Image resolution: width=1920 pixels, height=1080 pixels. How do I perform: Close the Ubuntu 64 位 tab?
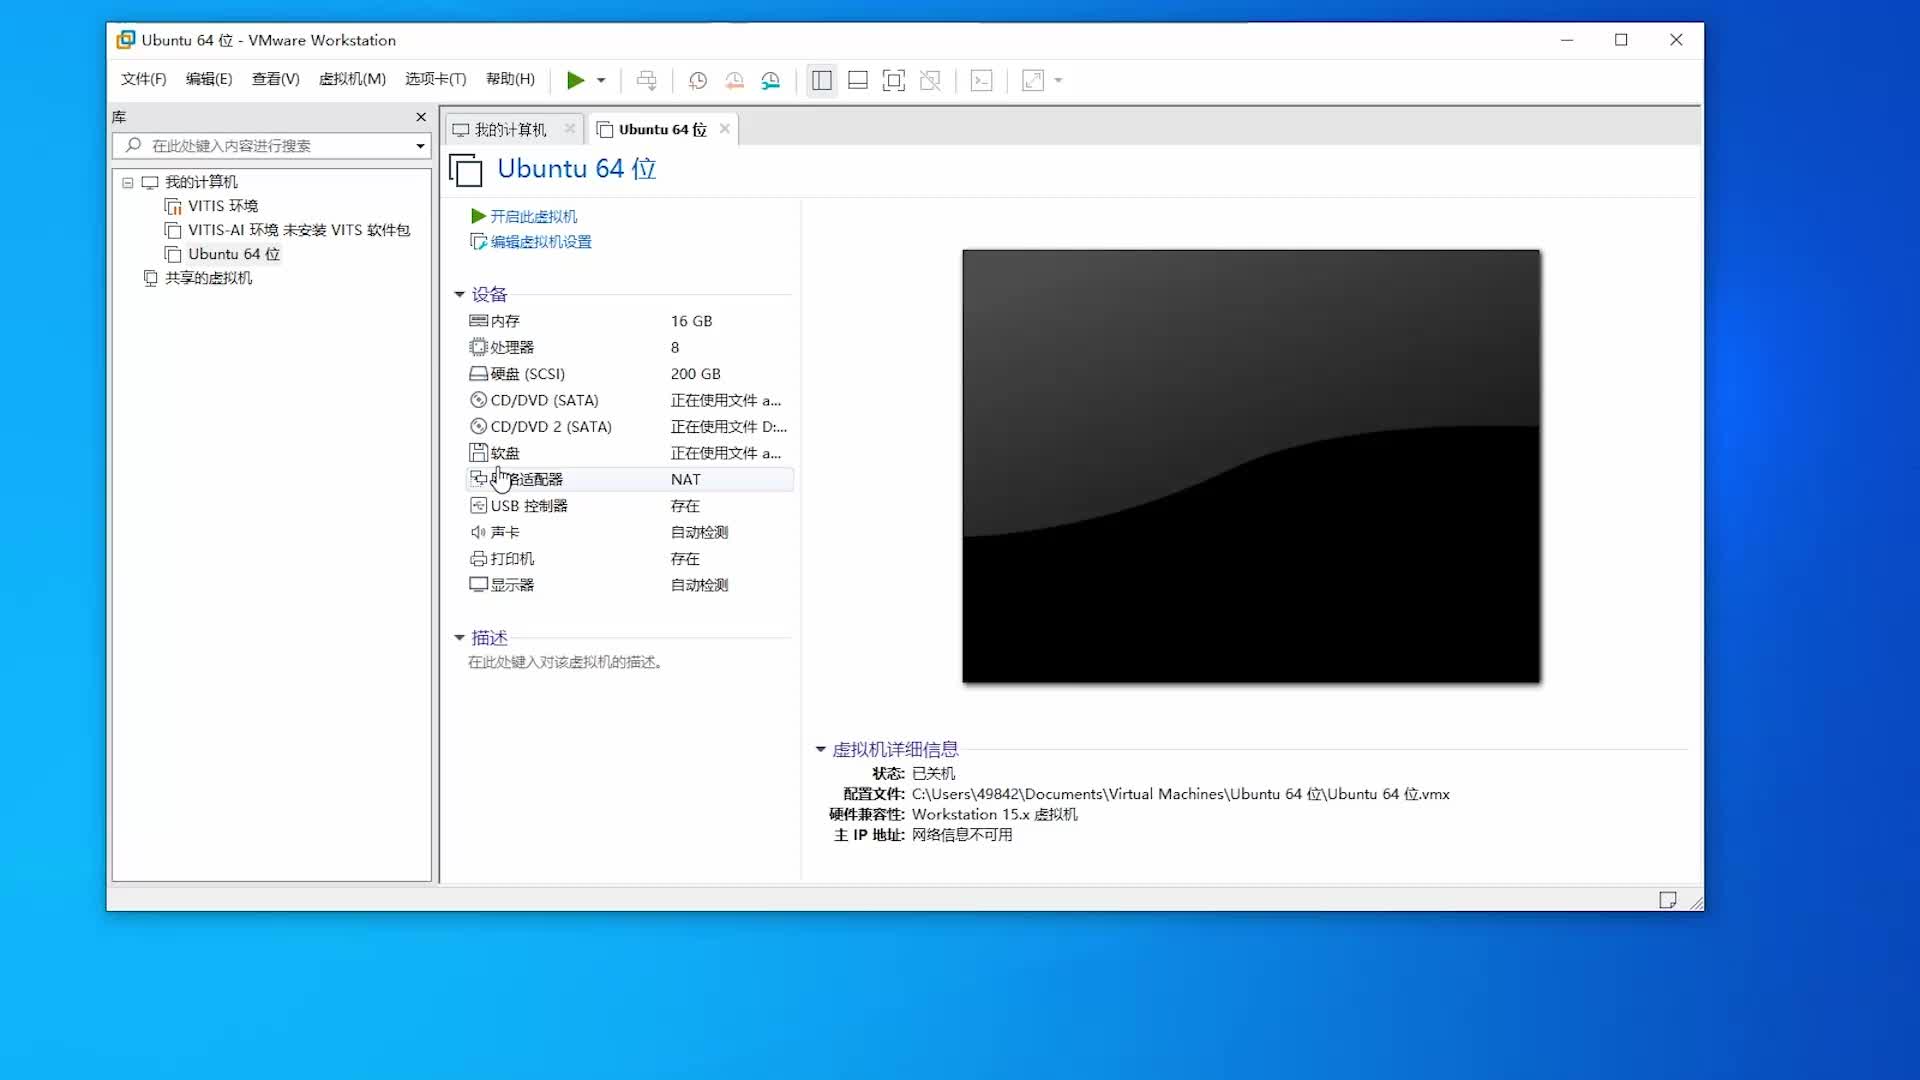coord(725,129)
